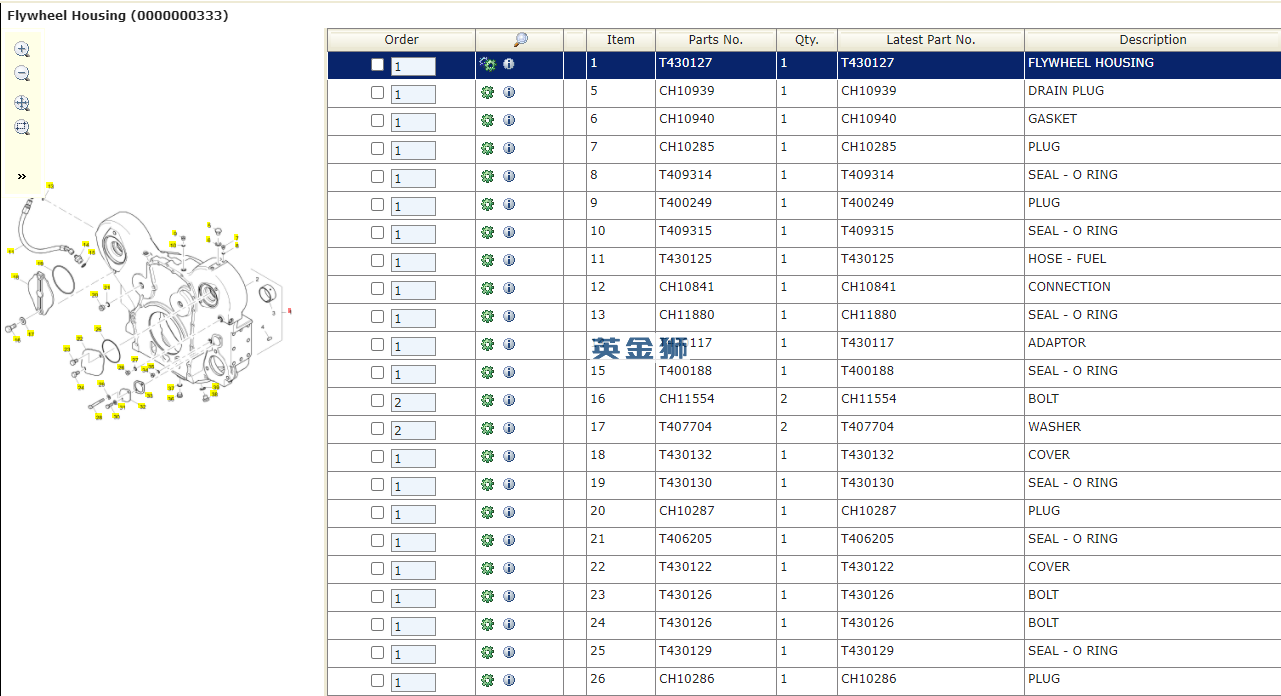The height and width of the screenshot is (696, 1281).
Task: Click callout label 13 on the diagram
Action: (50, 186)
